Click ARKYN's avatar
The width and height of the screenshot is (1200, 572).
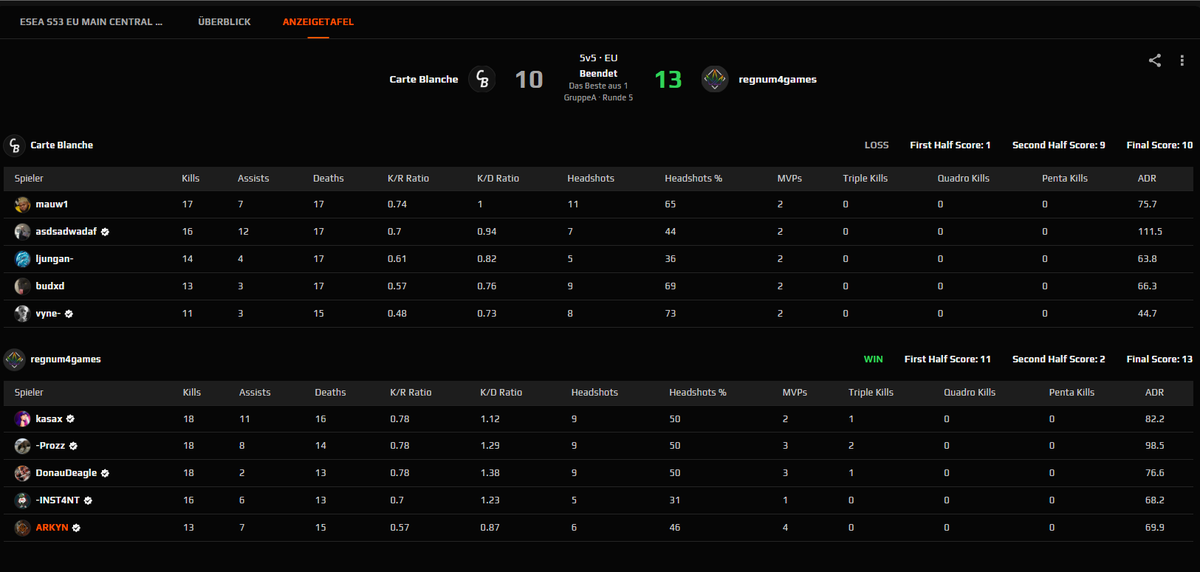tap(22, 527)
